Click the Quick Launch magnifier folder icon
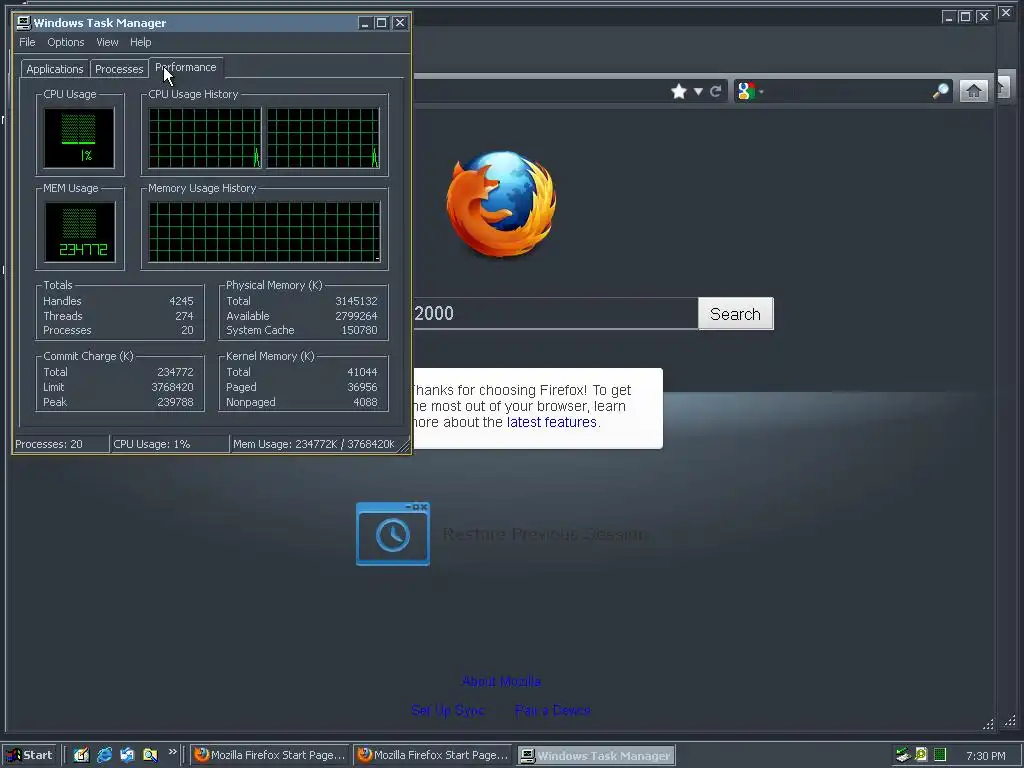The image size is (1024, 768). [x=150, y=755]
